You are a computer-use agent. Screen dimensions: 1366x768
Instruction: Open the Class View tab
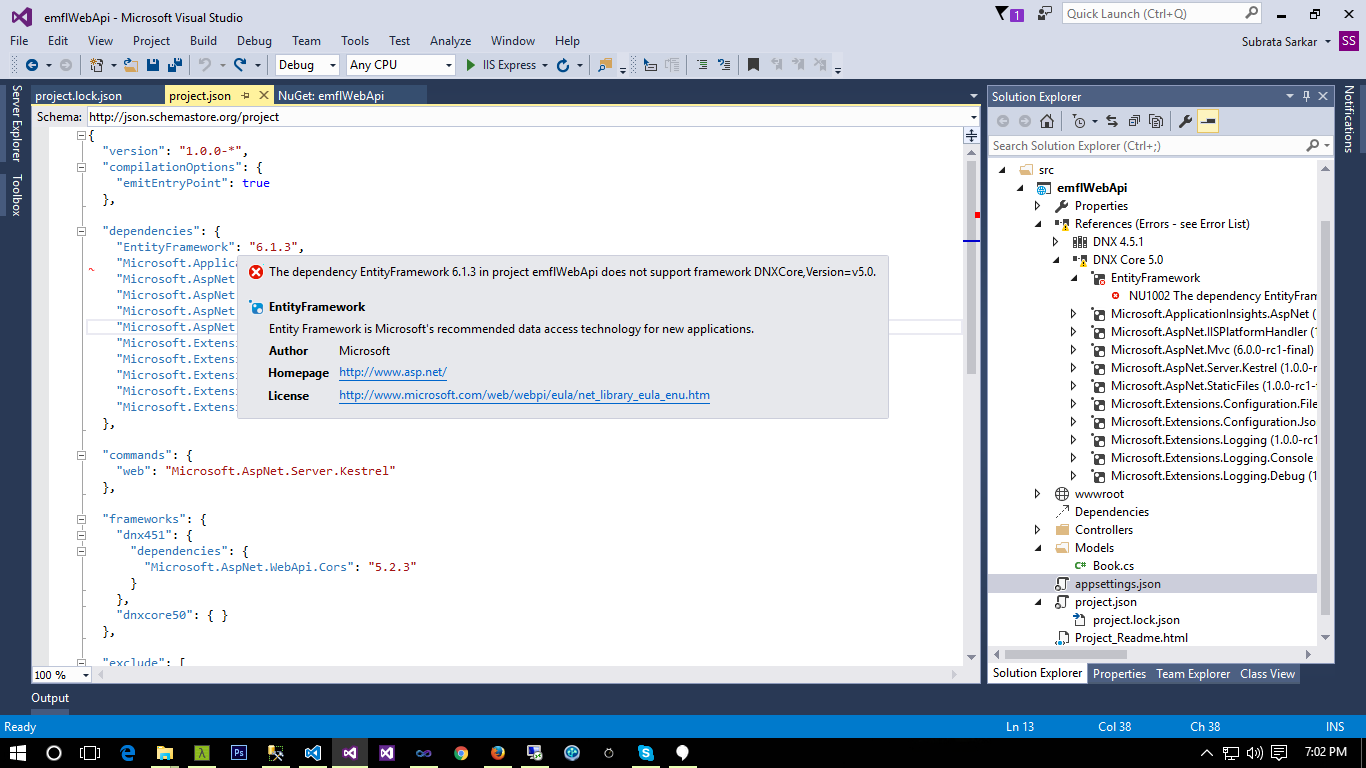[1267, 674]
